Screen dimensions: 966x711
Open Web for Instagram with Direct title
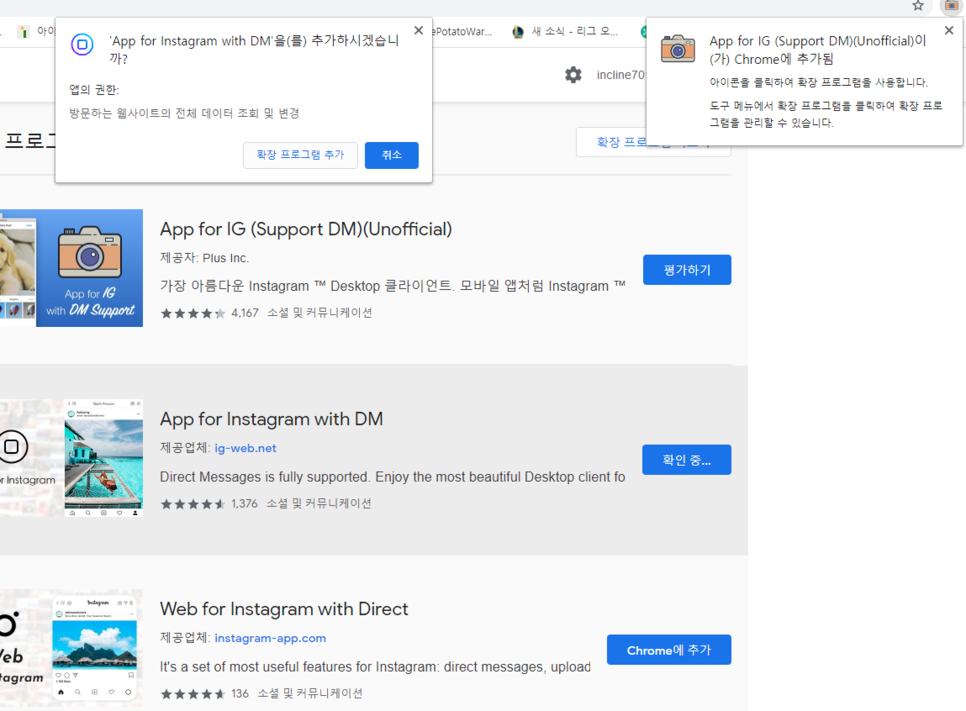[284, 609]
